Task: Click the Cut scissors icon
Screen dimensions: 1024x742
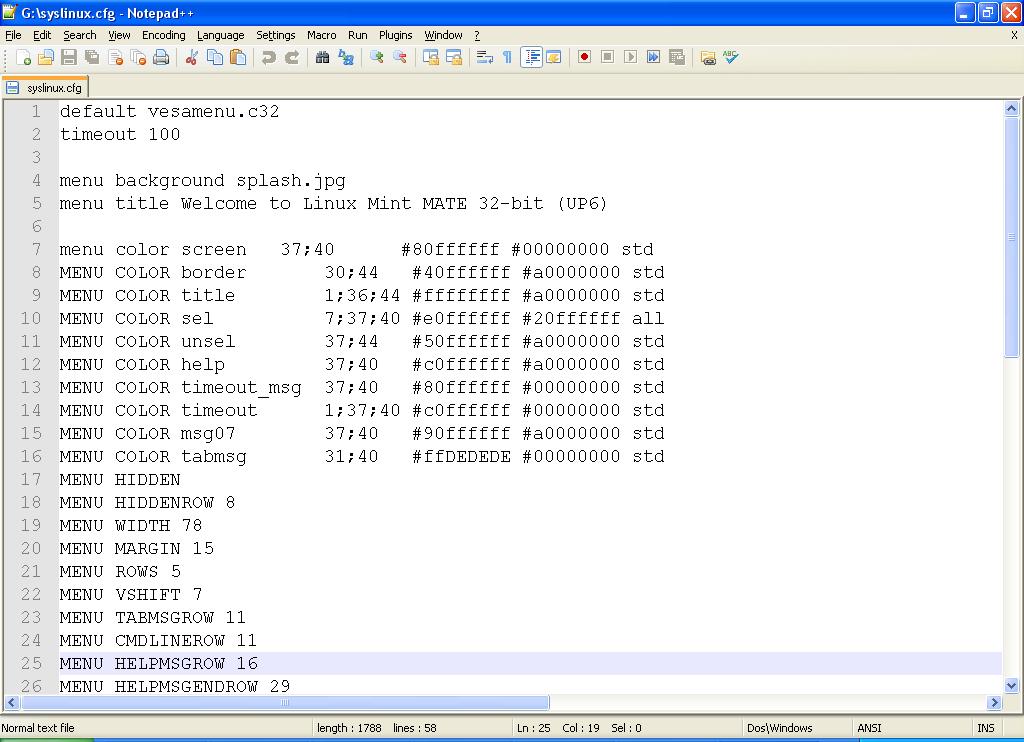Action: [191, 58]
